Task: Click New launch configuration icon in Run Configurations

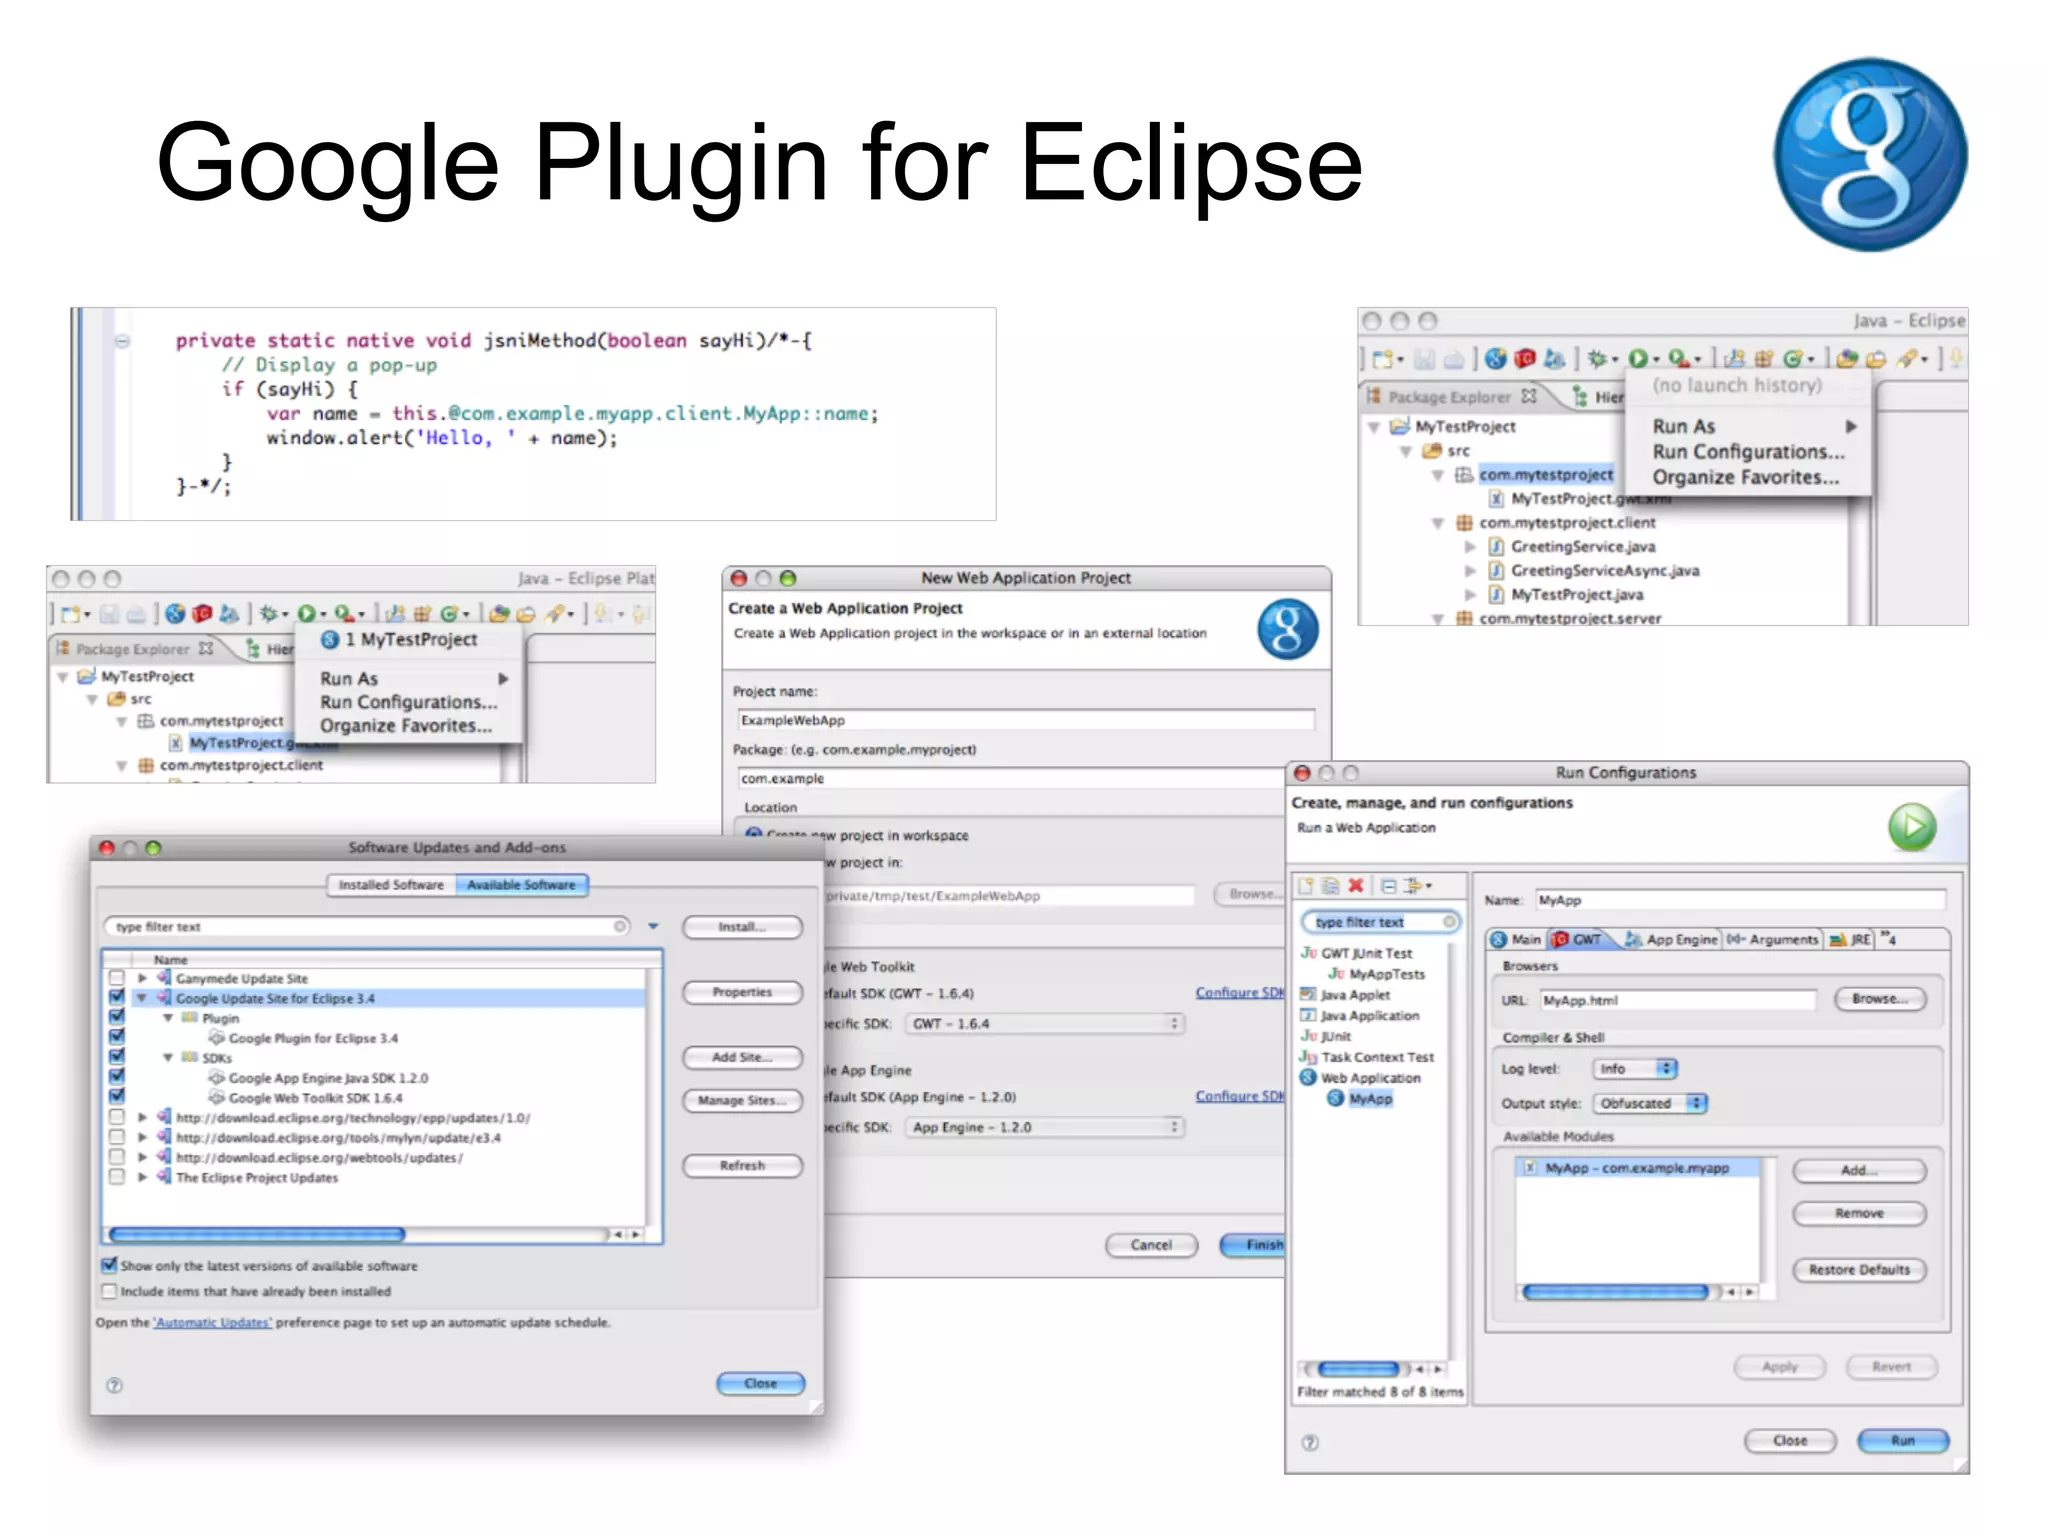Action: click(1305, 886)
